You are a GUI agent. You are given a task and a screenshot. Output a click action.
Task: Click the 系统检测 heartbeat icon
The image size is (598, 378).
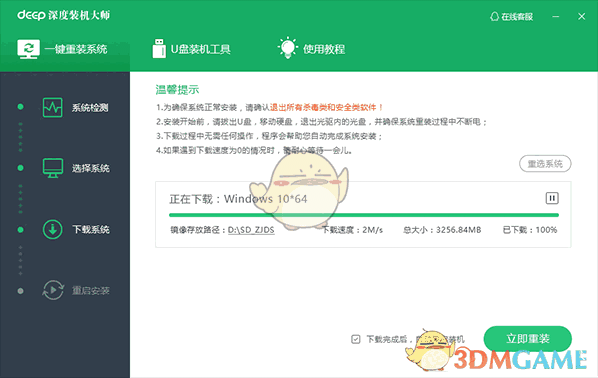(53, 108)
